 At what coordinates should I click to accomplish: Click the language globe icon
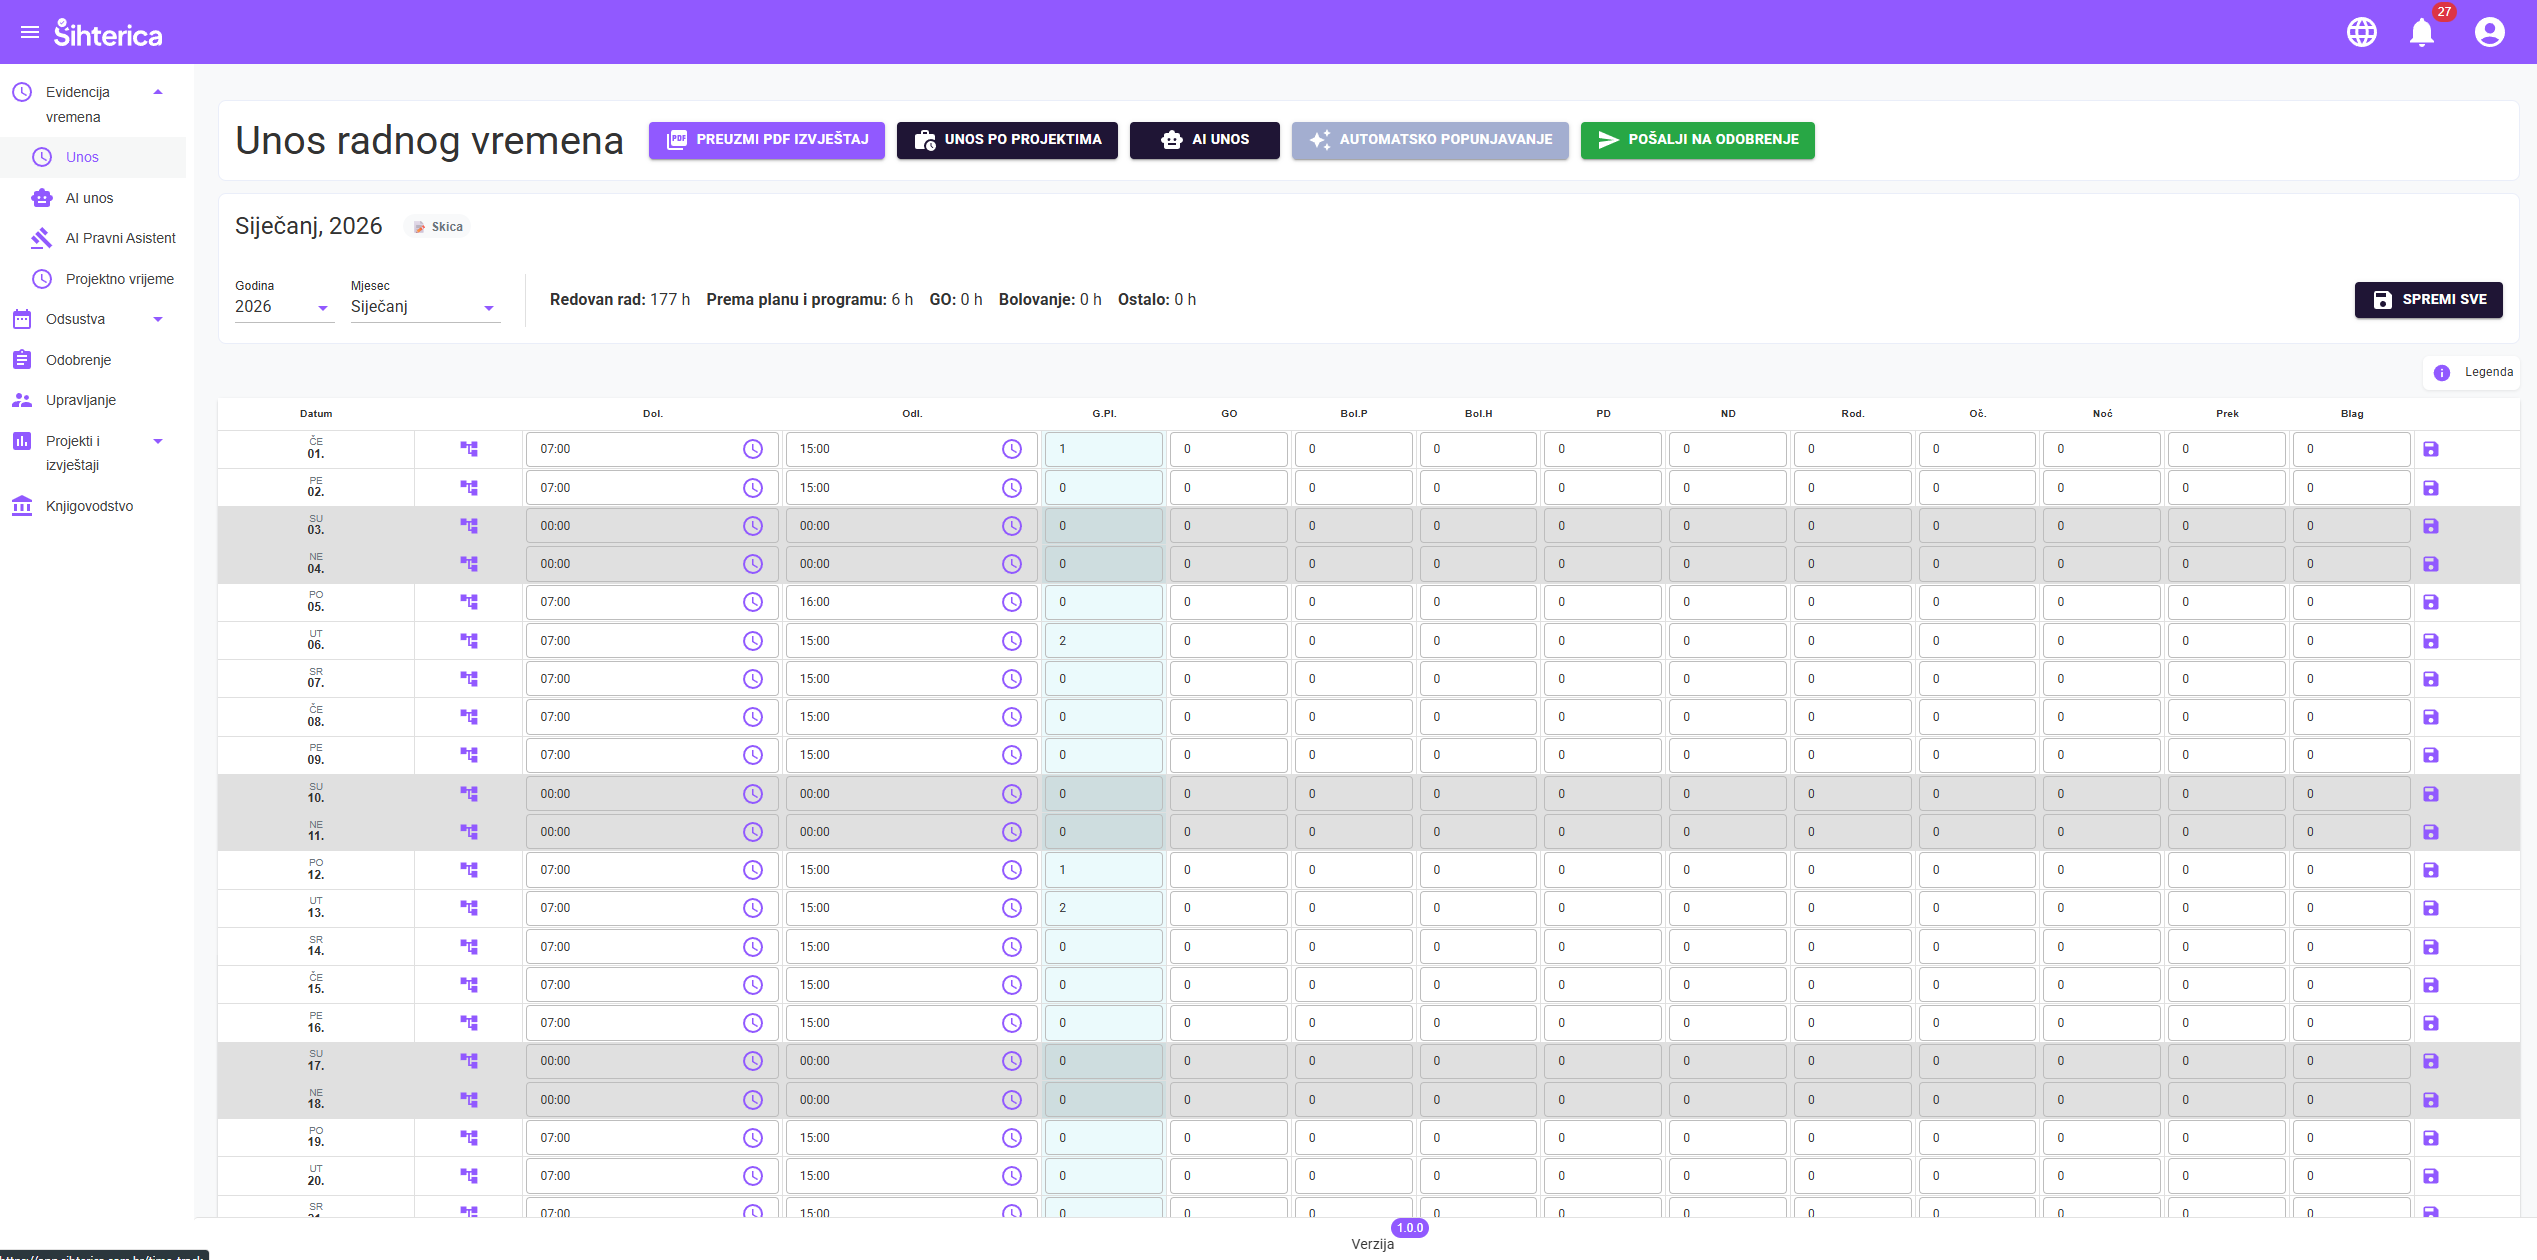[x=2361, y=33]
